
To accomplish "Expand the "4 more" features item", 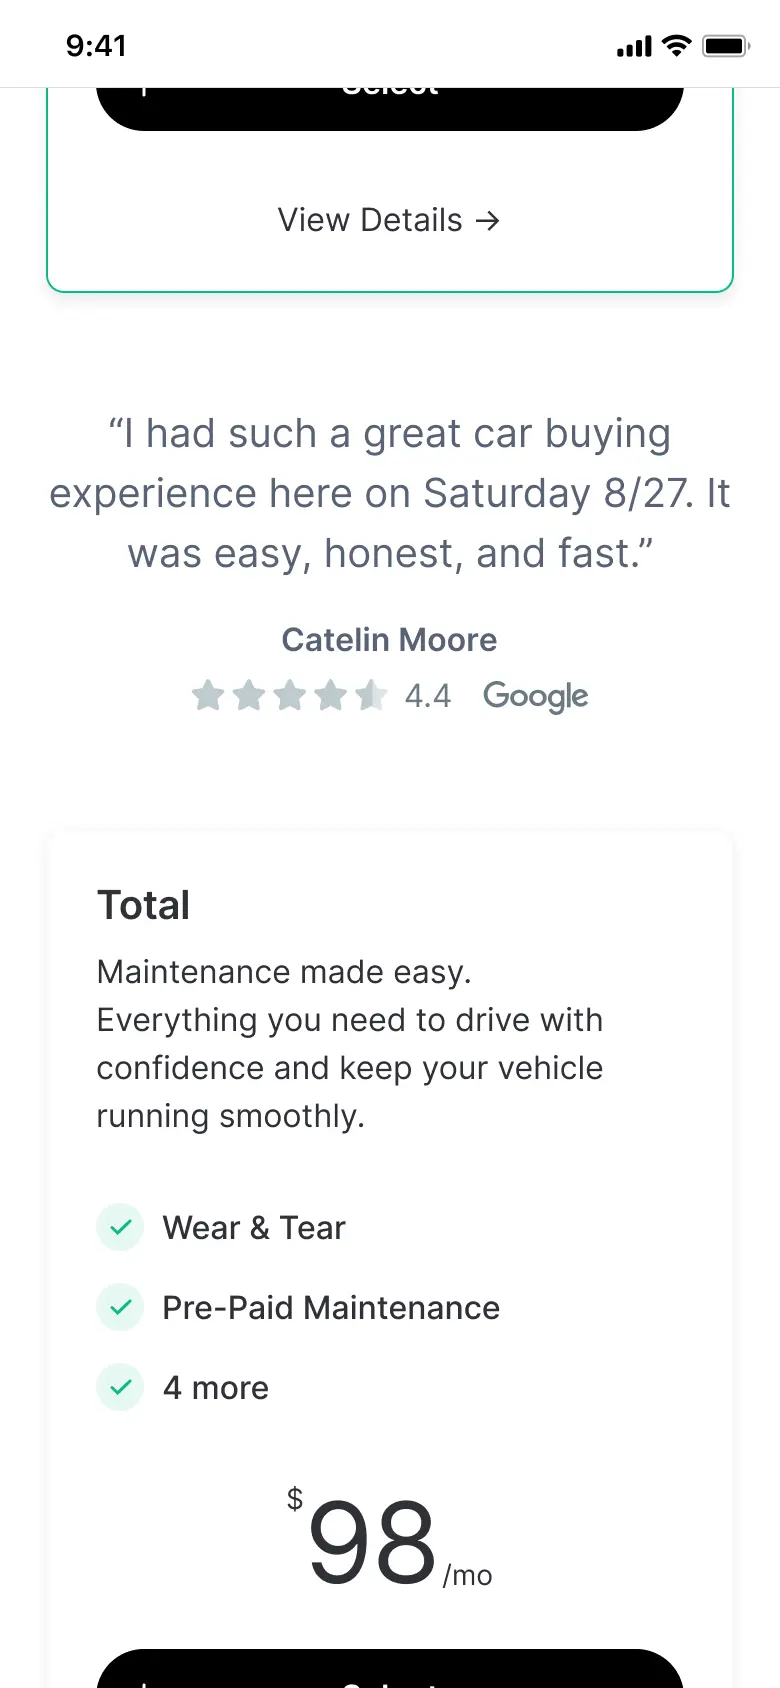I will coord(216,1388).
